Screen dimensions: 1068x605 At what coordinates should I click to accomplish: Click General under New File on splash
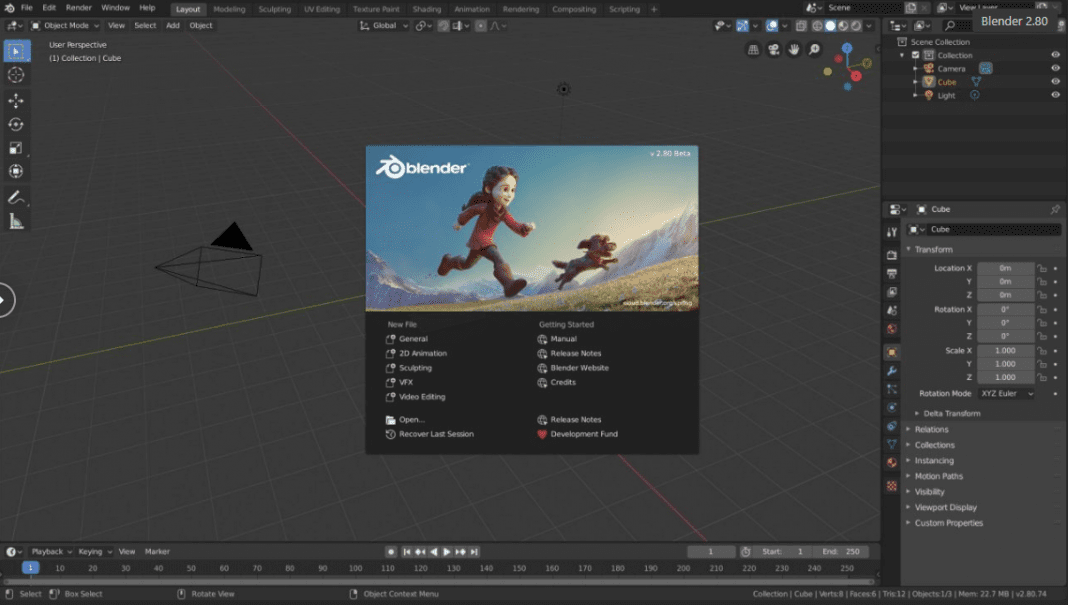click(414, 338)
